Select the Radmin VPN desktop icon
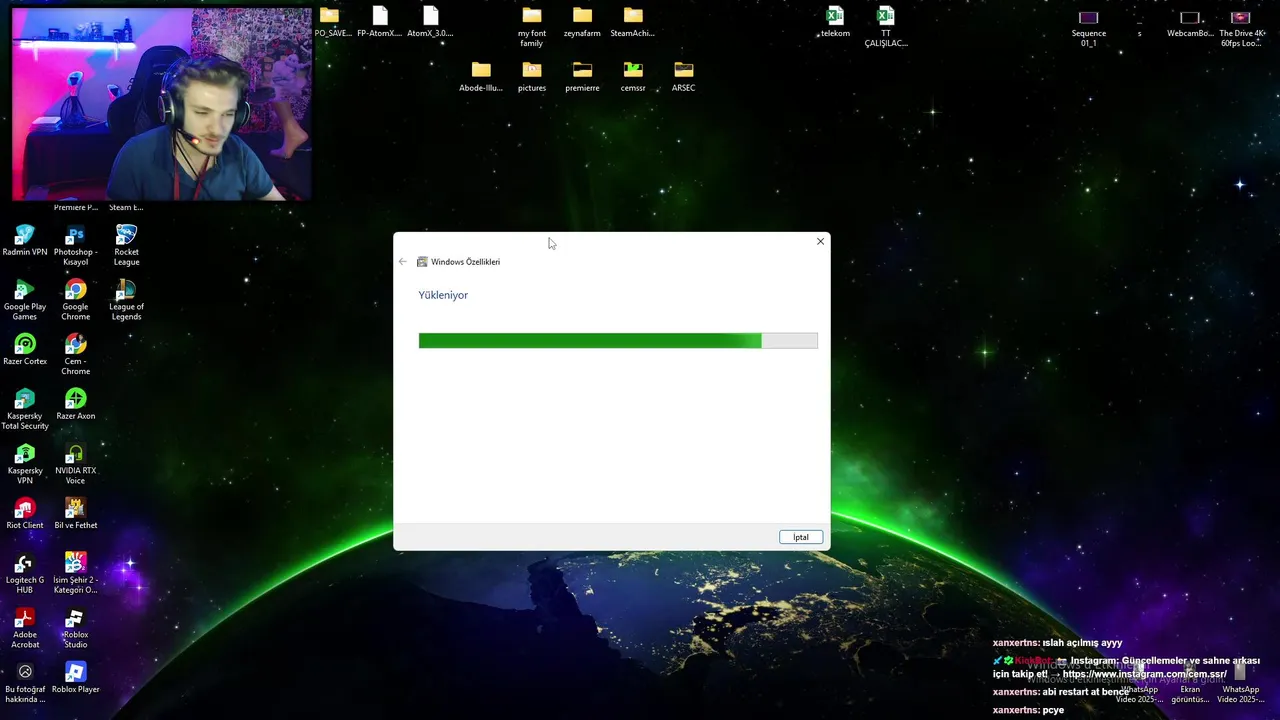This screenshot has height=720, width=1280. 25,241
